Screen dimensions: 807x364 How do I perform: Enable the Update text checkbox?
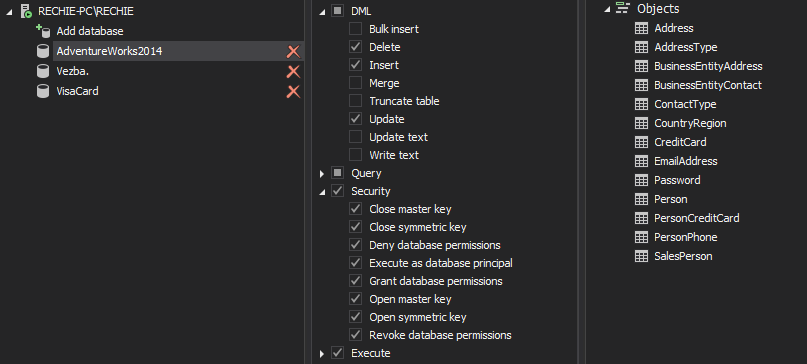(356, 137)
